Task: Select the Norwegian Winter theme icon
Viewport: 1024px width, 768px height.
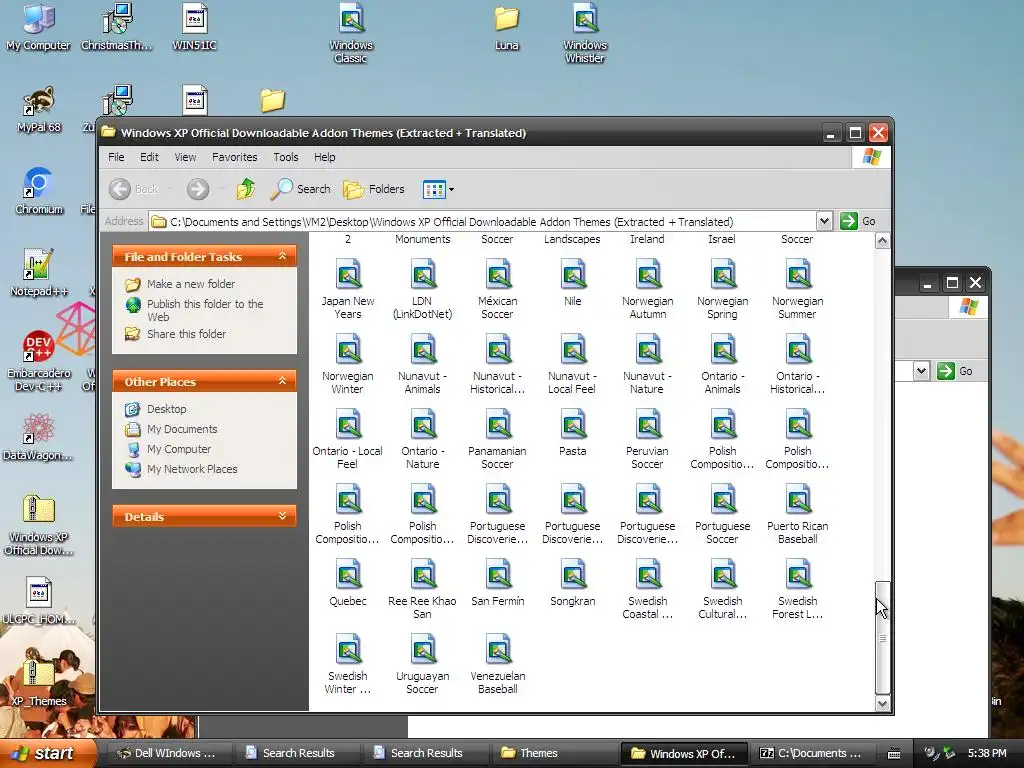Action: 347,363
